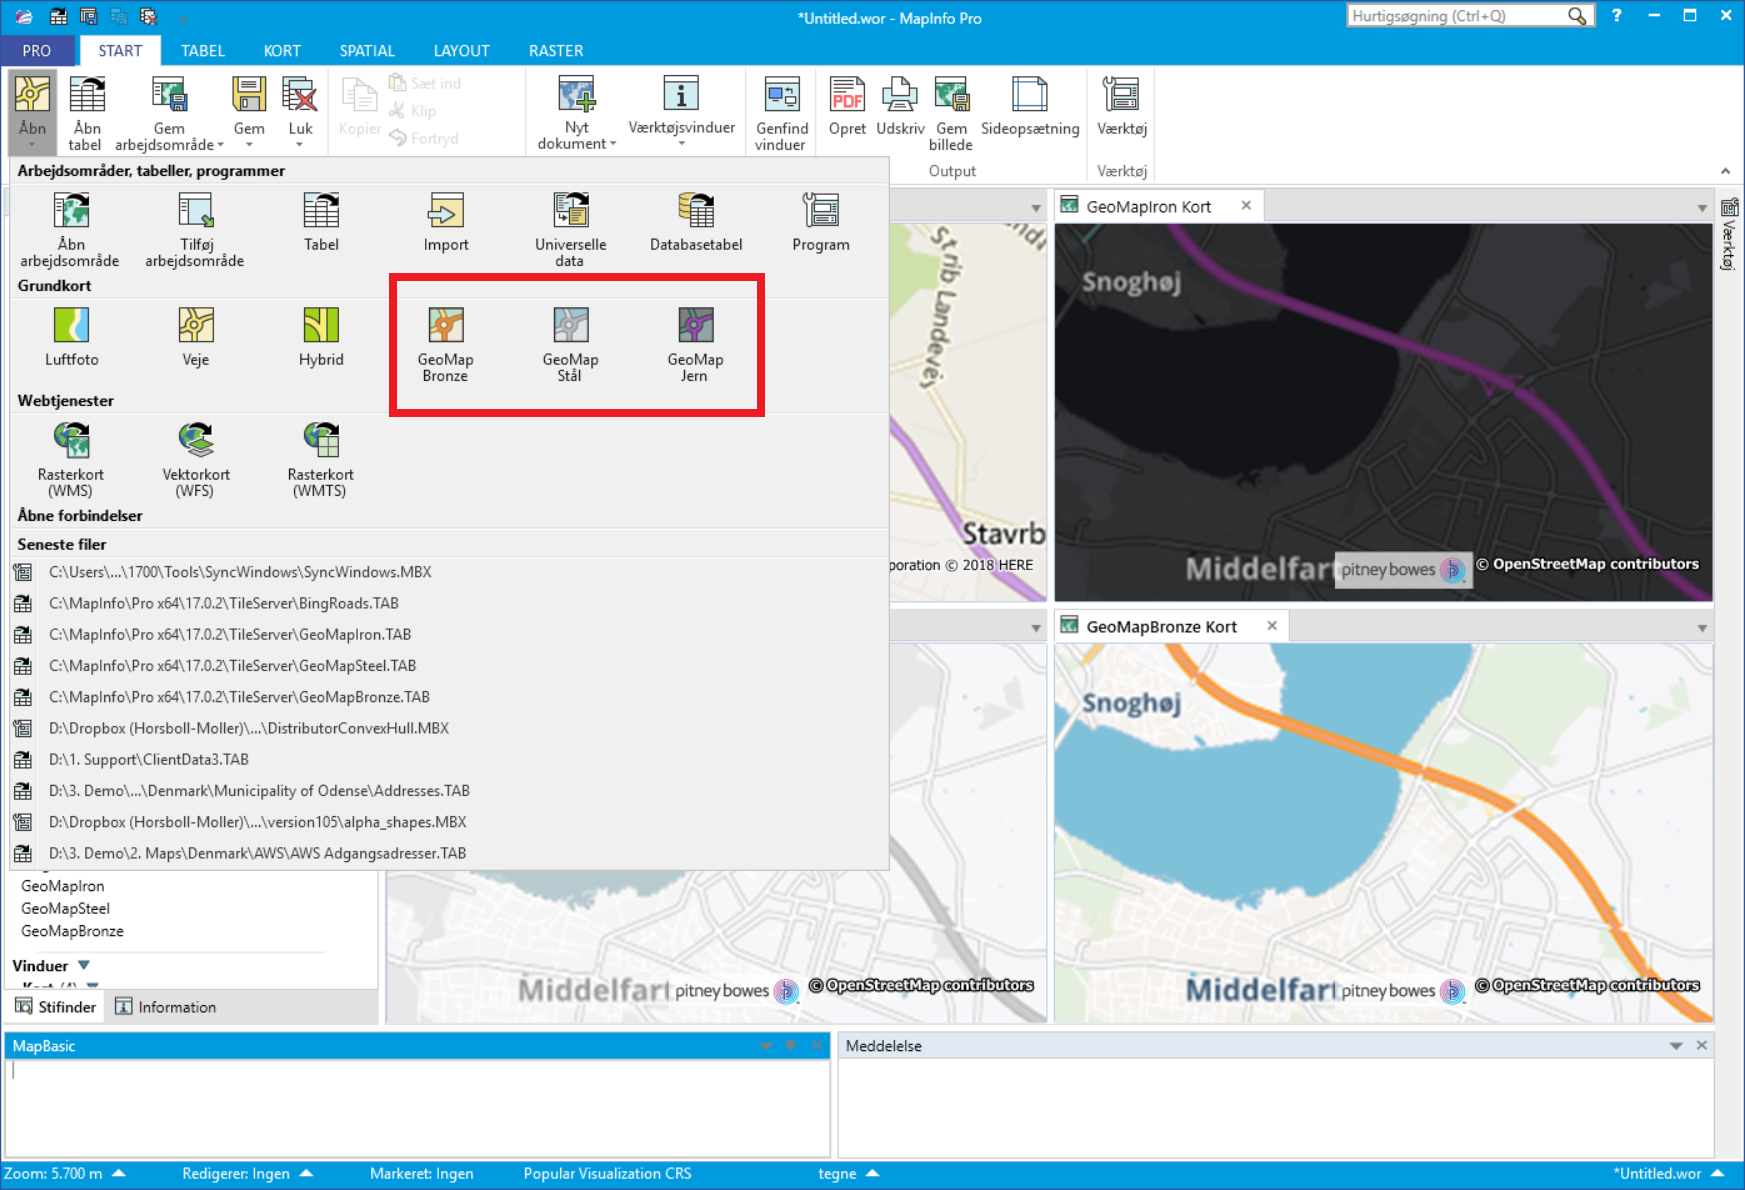Click Gem arbejdsområde in the ribbon
The height and width of the screenshot is (1190, 1745).
click(x=169, y=112)
